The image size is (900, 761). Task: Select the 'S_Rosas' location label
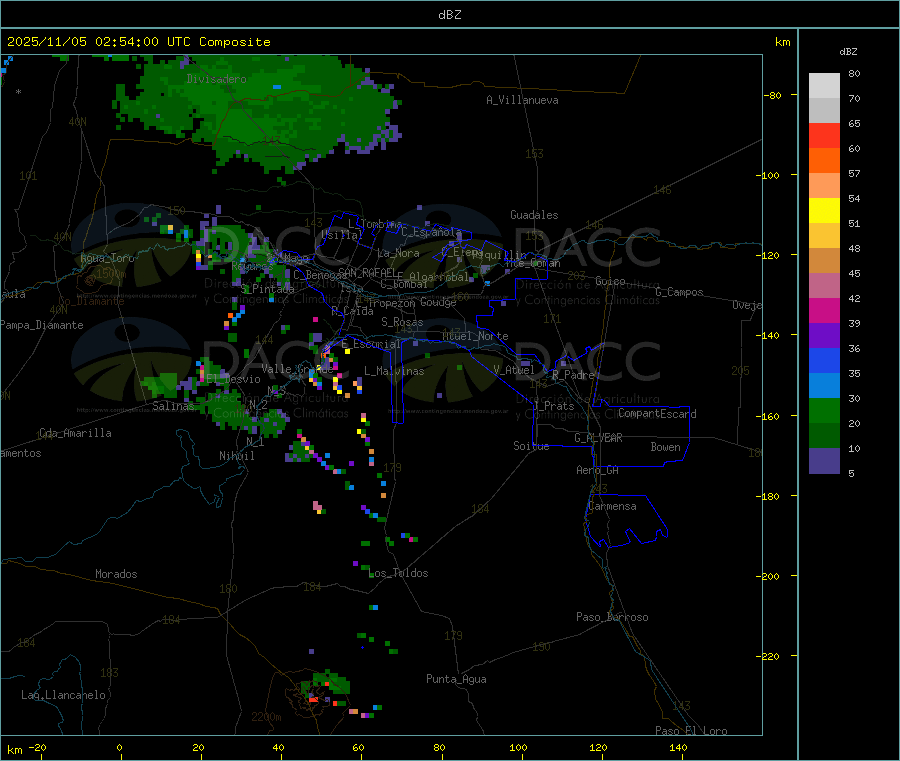click(x=402, y=322)
